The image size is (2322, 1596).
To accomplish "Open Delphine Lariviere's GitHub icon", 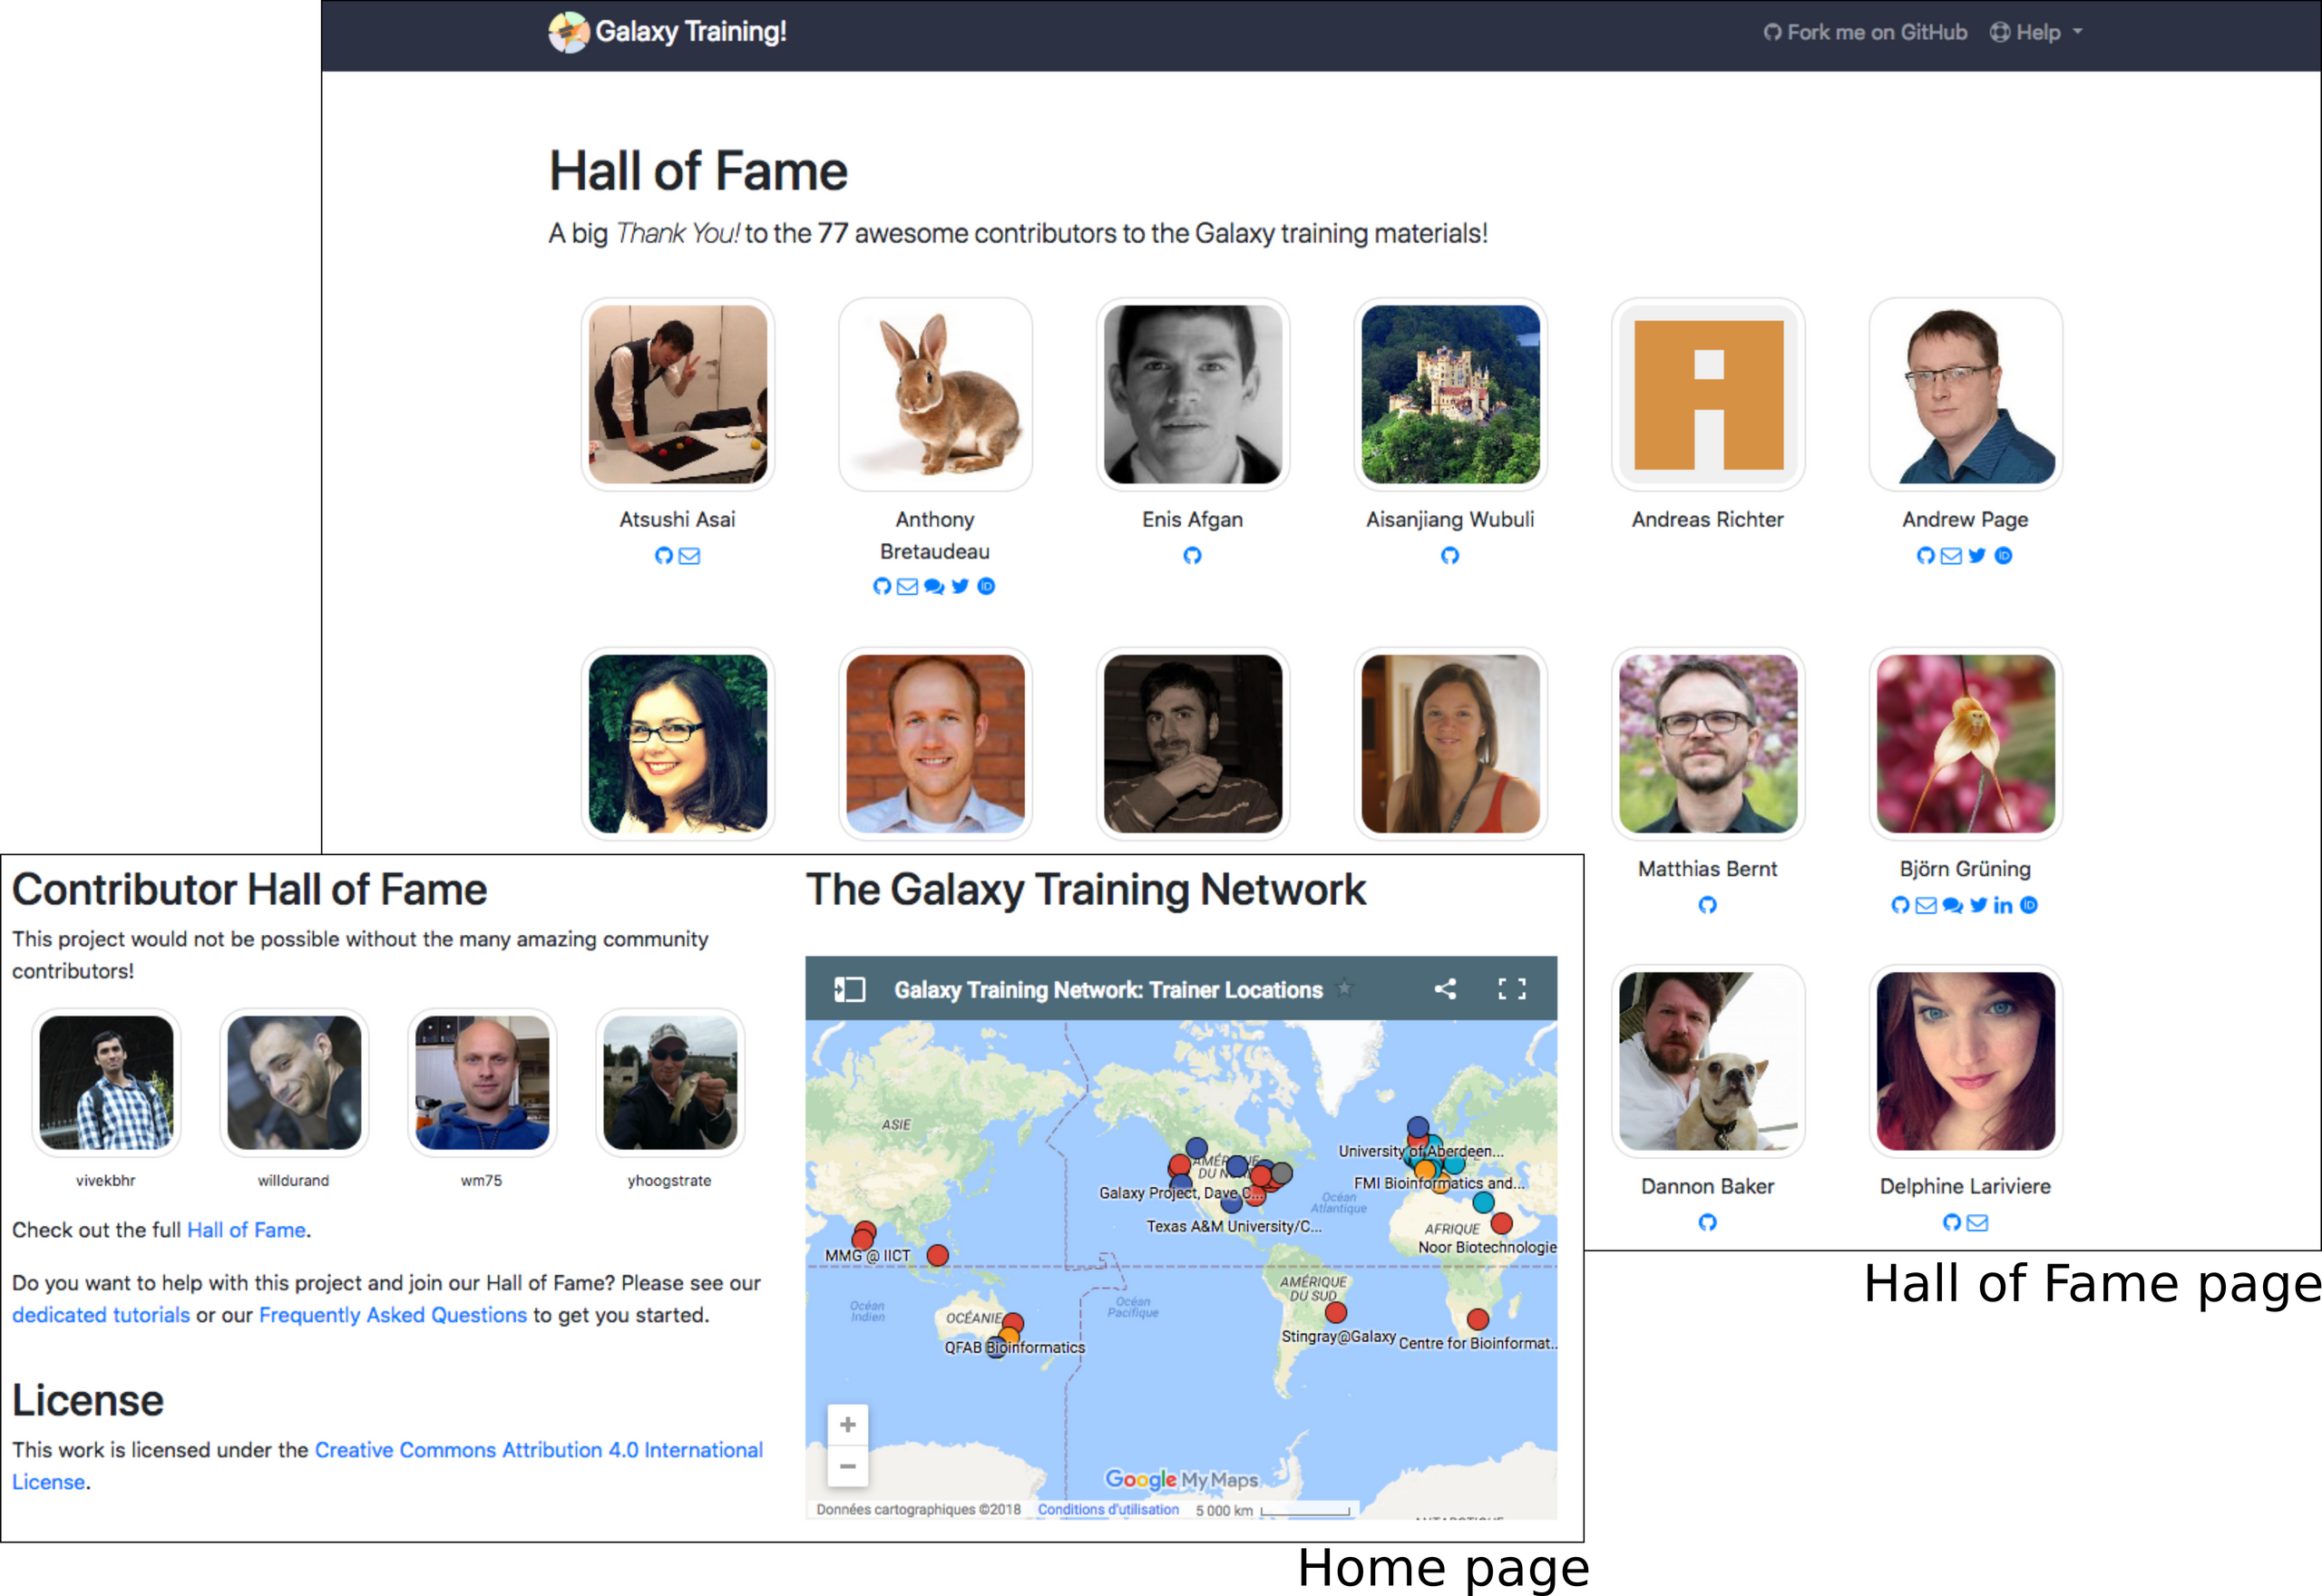I will pos(1951,1222).
